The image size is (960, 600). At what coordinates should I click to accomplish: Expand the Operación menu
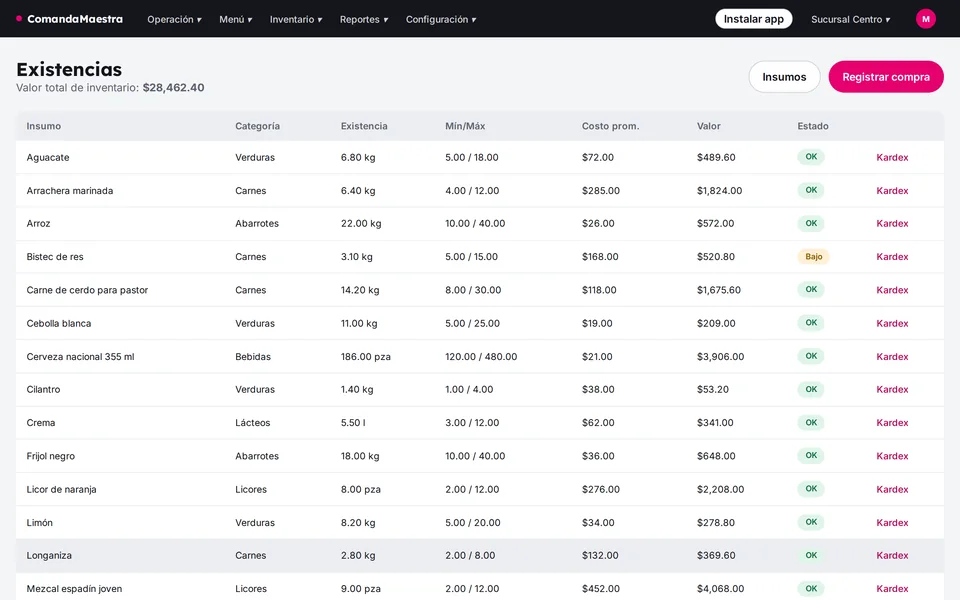[x=174, y=20]
